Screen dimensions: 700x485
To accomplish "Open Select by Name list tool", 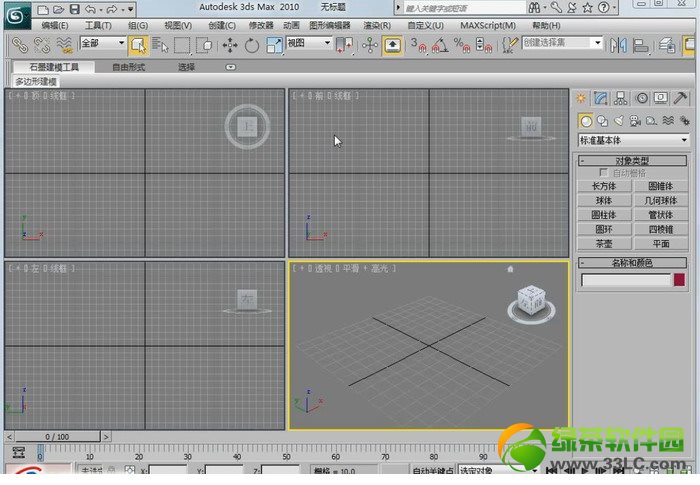I will (160, 45).
